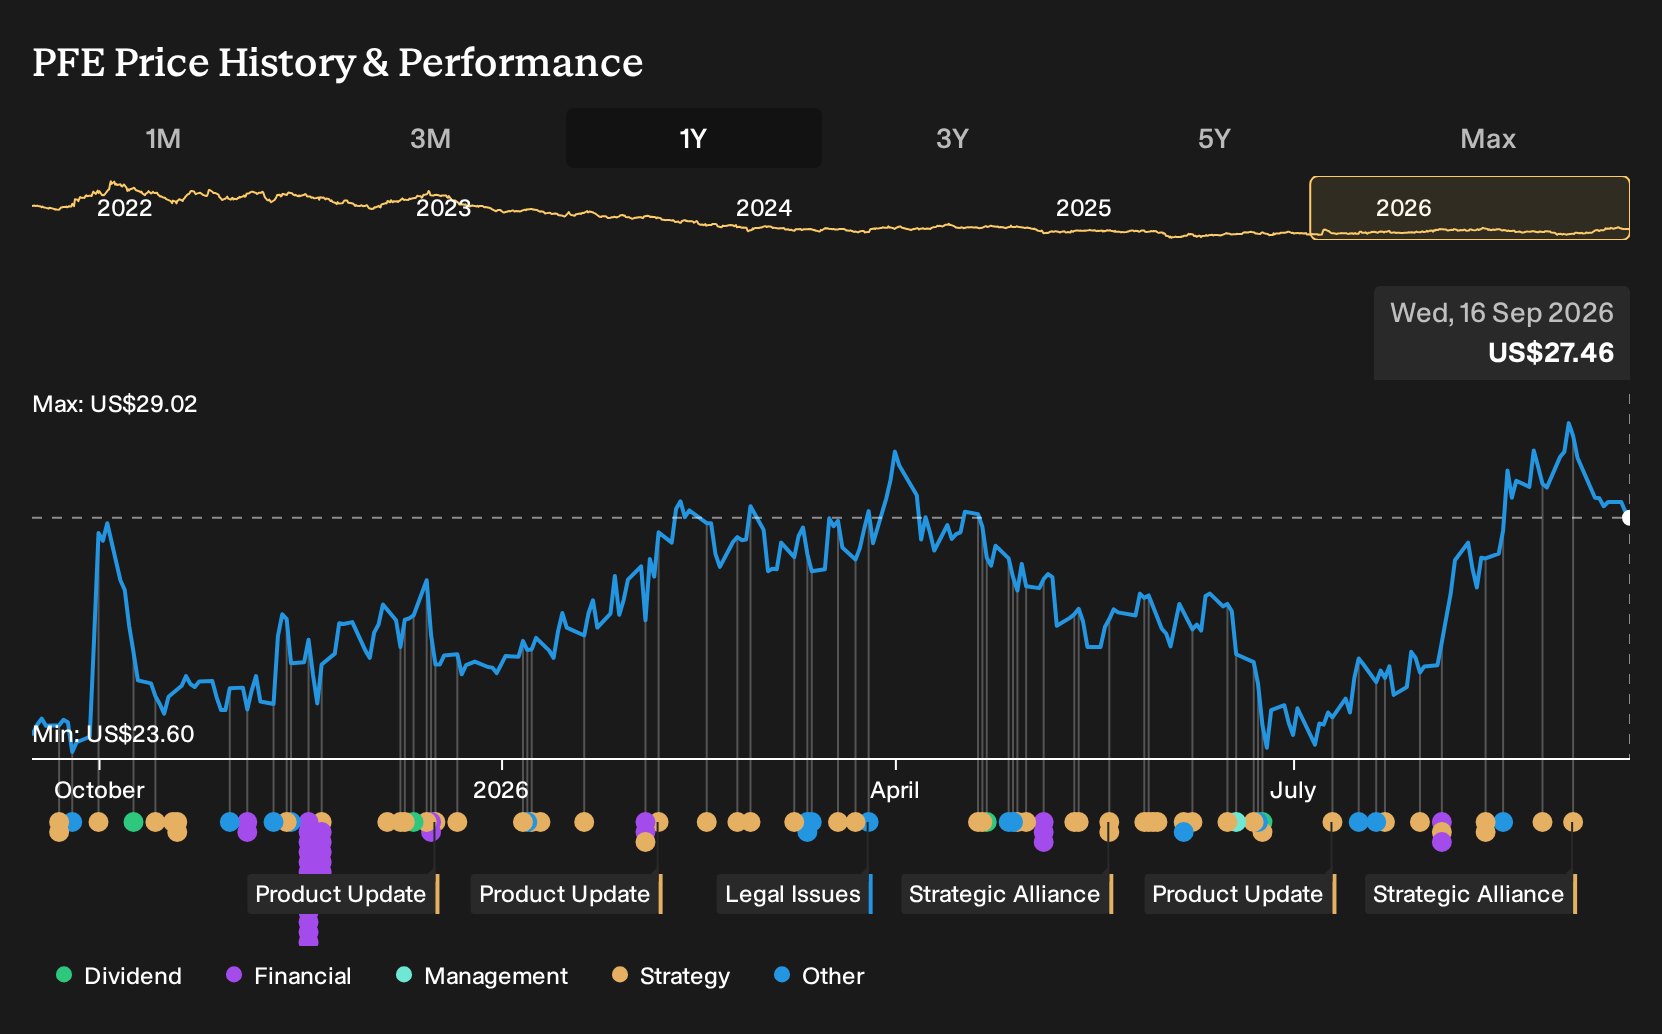This screenshot has height=1034, width=1662.
Task: Click the 'October' axis label
Action: coord(99,790)
